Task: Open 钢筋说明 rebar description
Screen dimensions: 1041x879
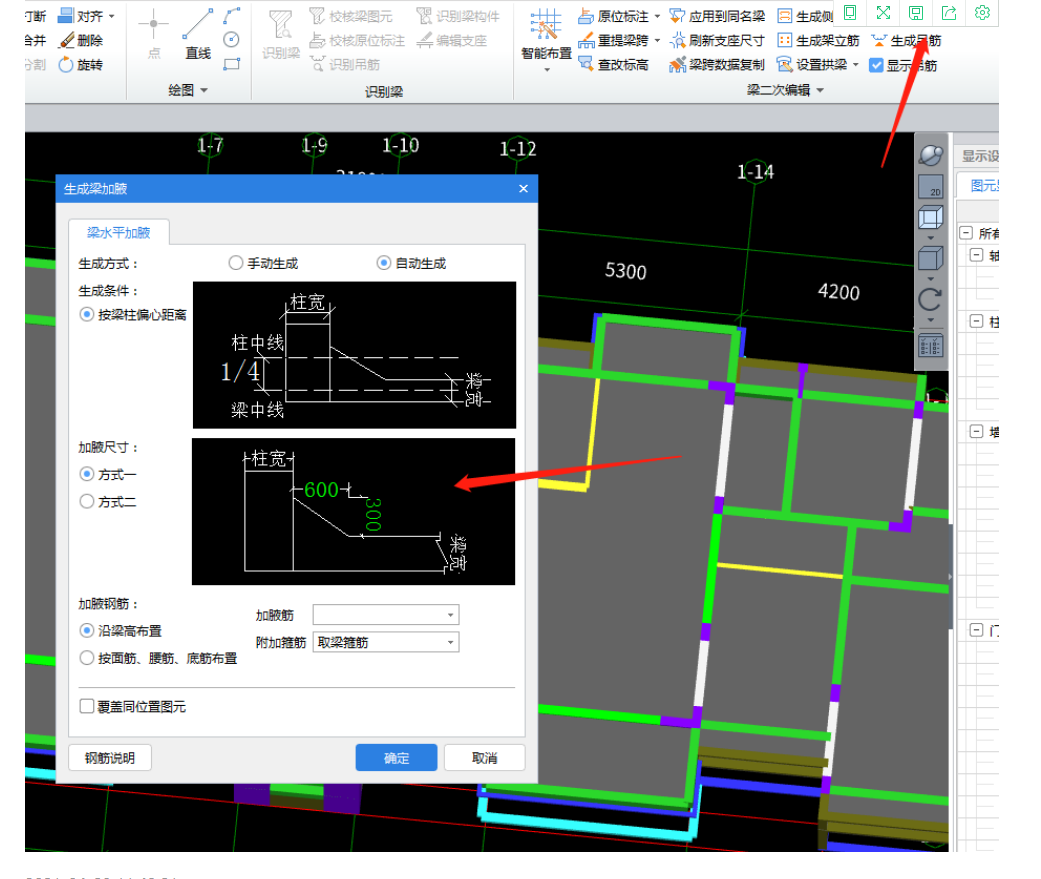Action: [x=110, y=758]
